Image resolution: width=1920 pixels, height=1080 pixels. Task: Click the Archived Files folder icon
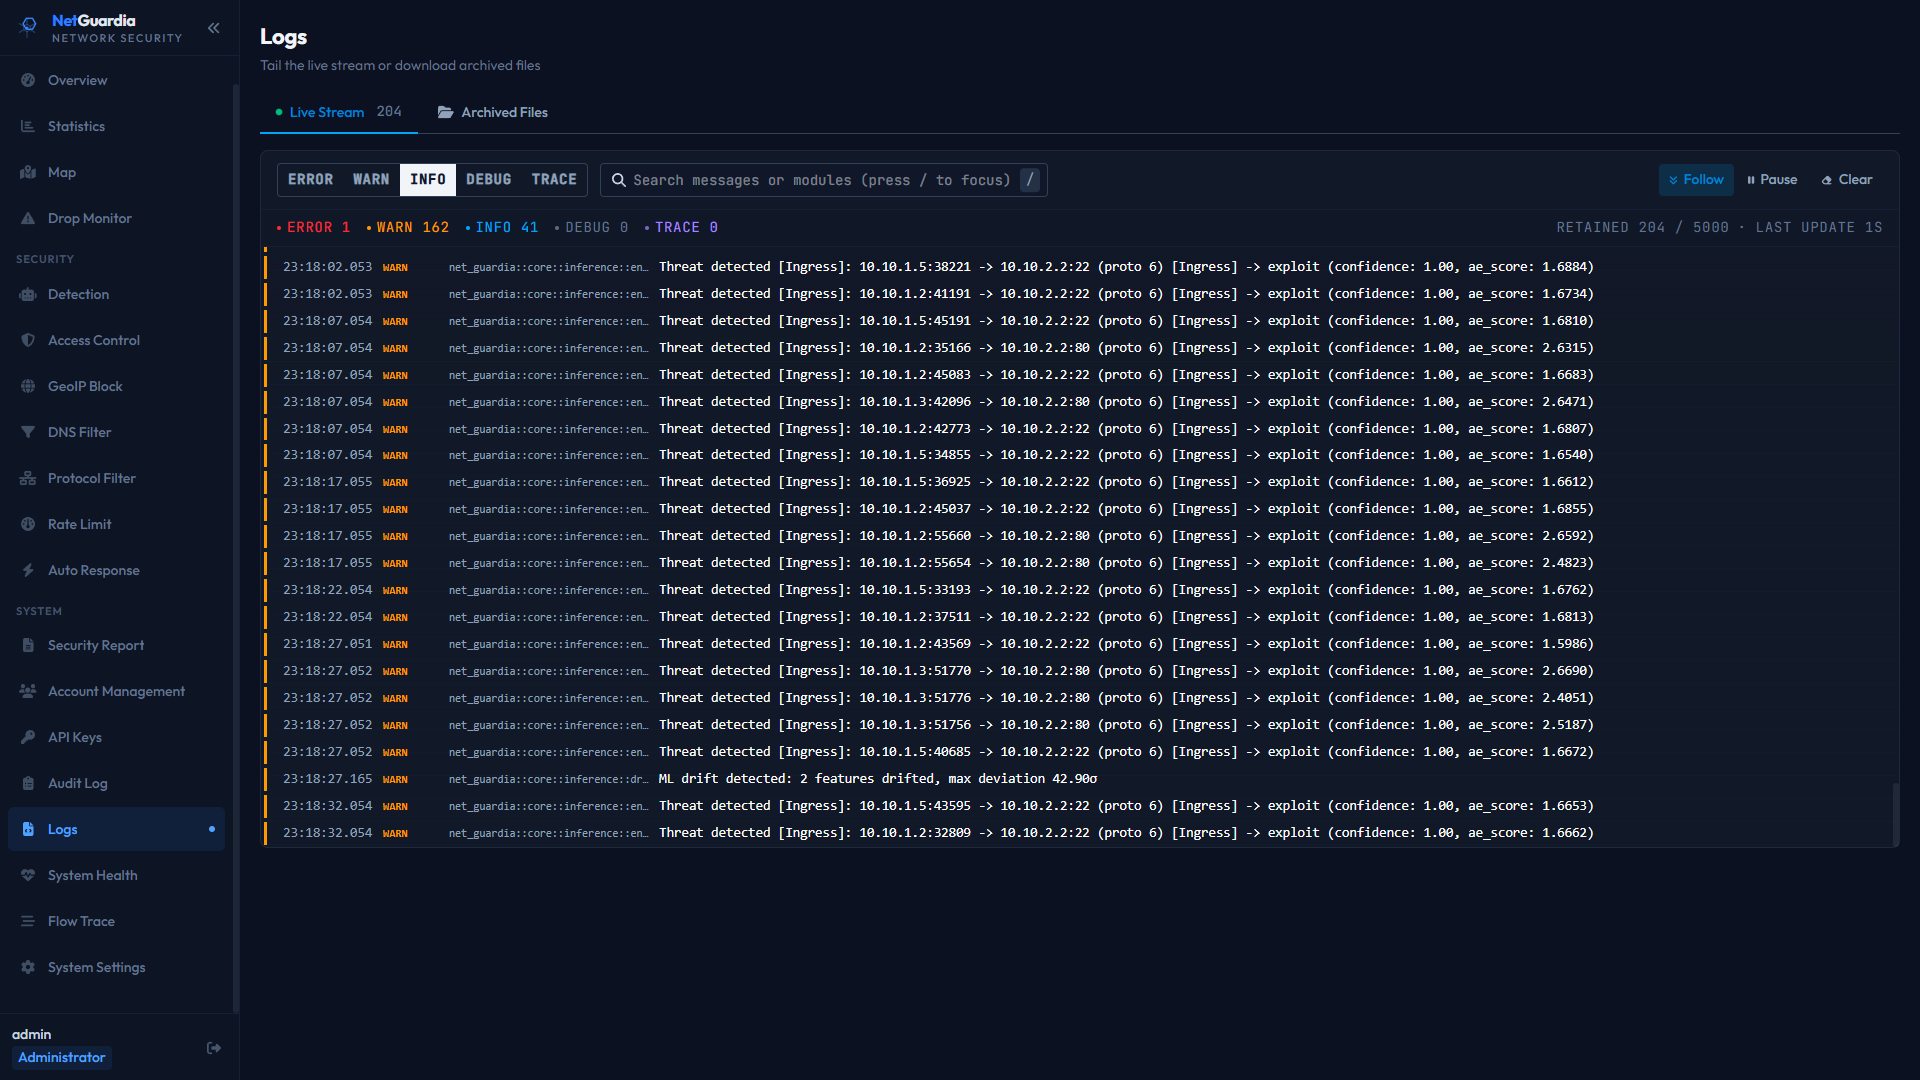445,112
